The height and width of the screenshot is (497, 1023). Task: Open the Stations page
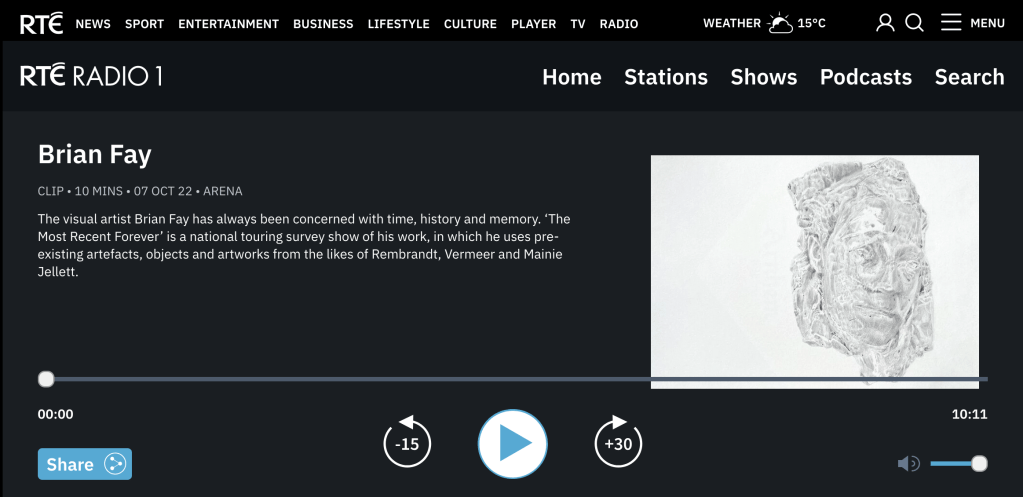click(665, 77)
